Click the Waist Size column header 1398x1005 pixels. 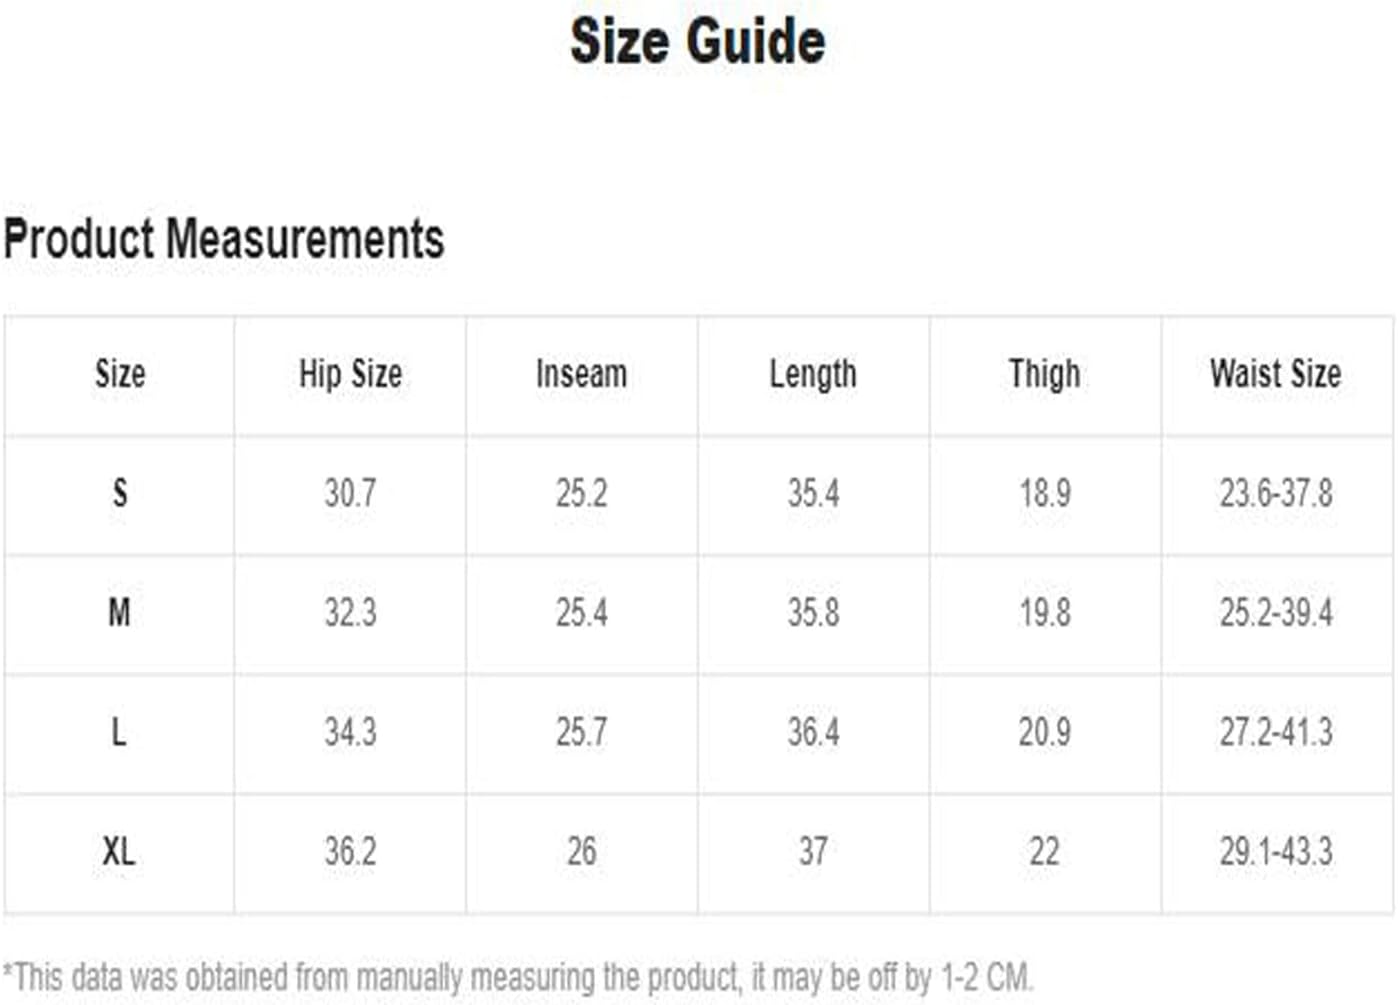(1275, 374)
